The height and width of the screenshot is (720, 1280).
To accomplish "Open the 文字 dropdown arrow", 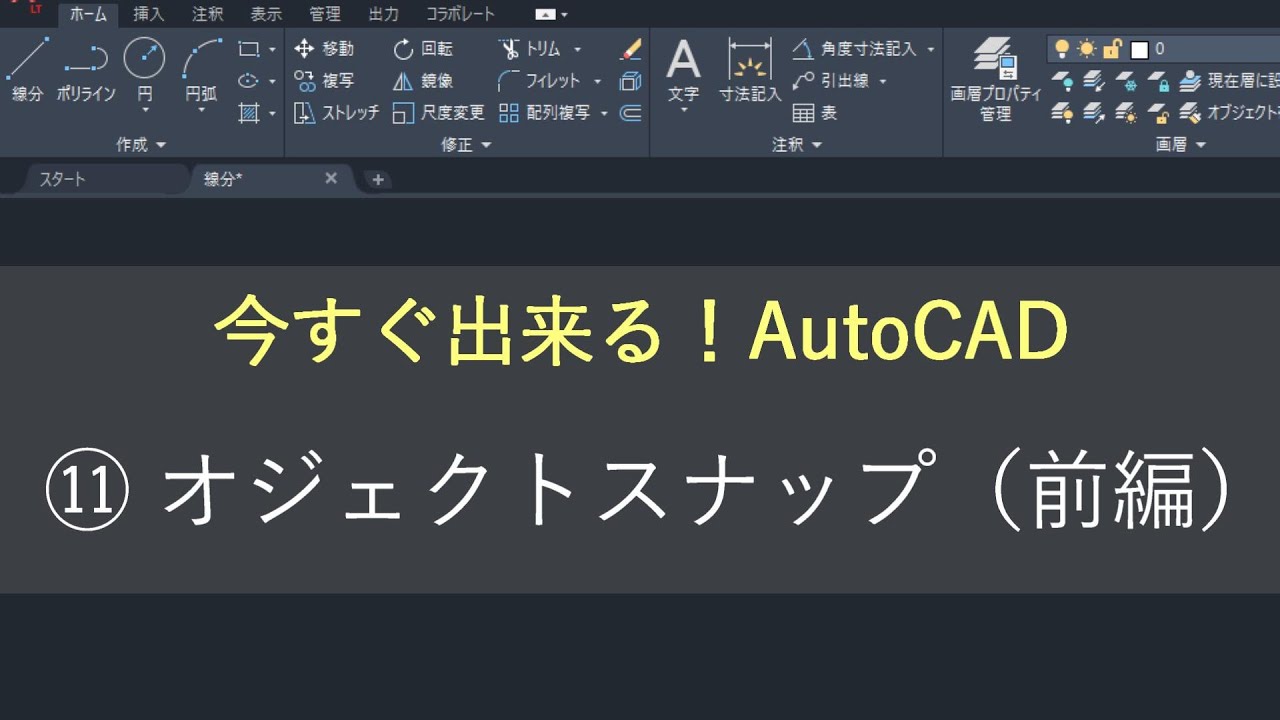I will pos(684,110).
